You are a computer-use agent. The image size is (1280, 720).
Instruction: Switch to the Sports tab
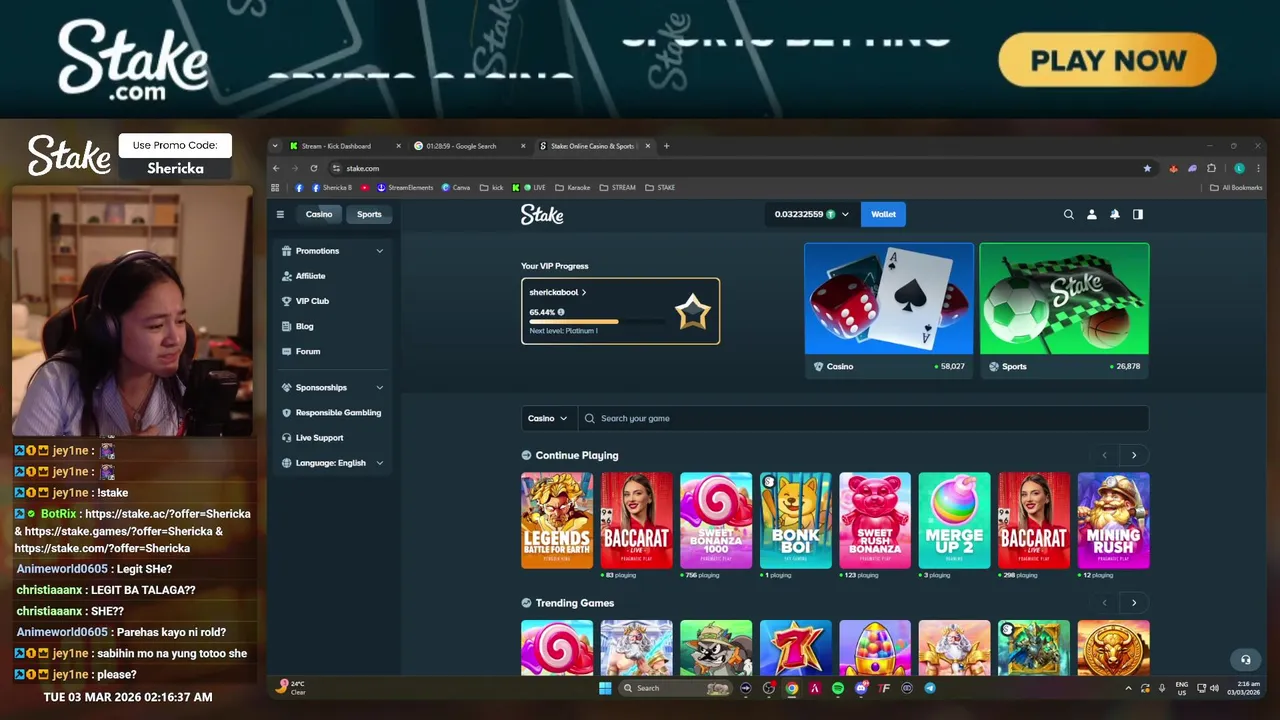[369, 214]
